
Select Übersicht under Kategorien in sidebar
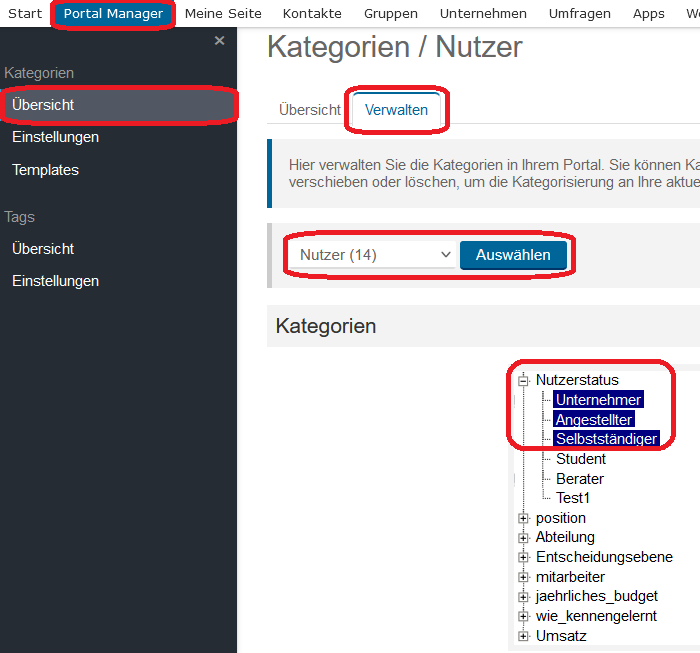click(119, 105)
